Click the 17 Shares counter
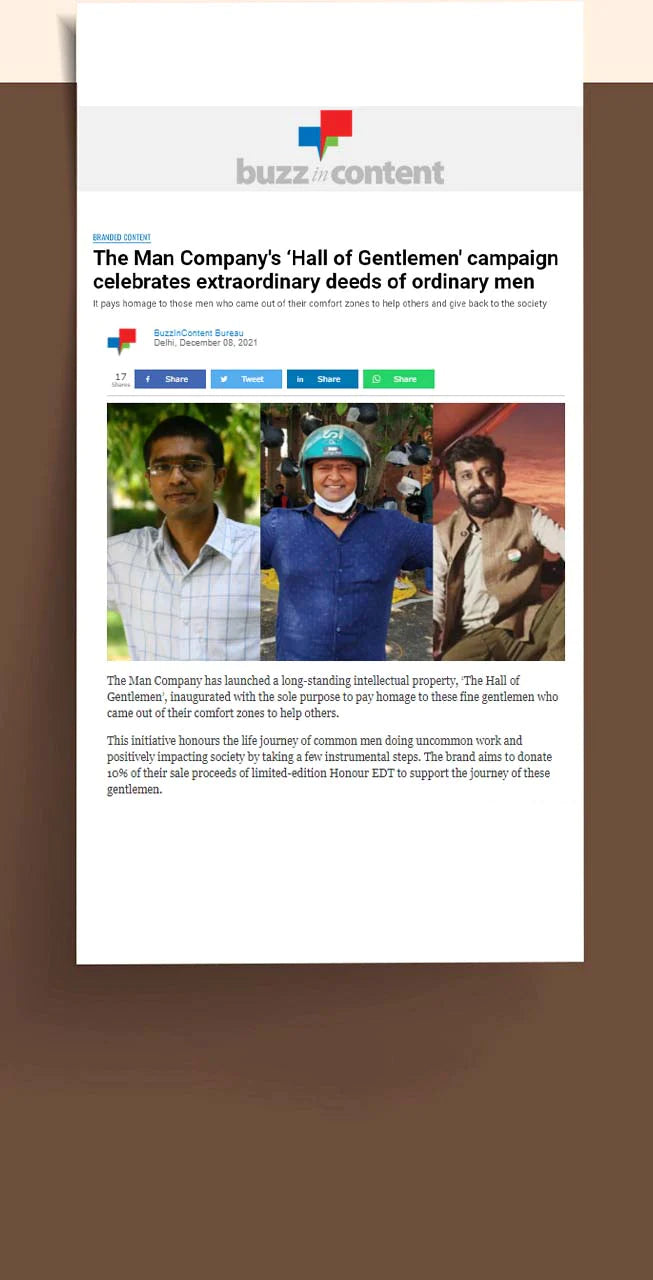This screenshot has height=1280, width=653. click(x=121, y=379)
